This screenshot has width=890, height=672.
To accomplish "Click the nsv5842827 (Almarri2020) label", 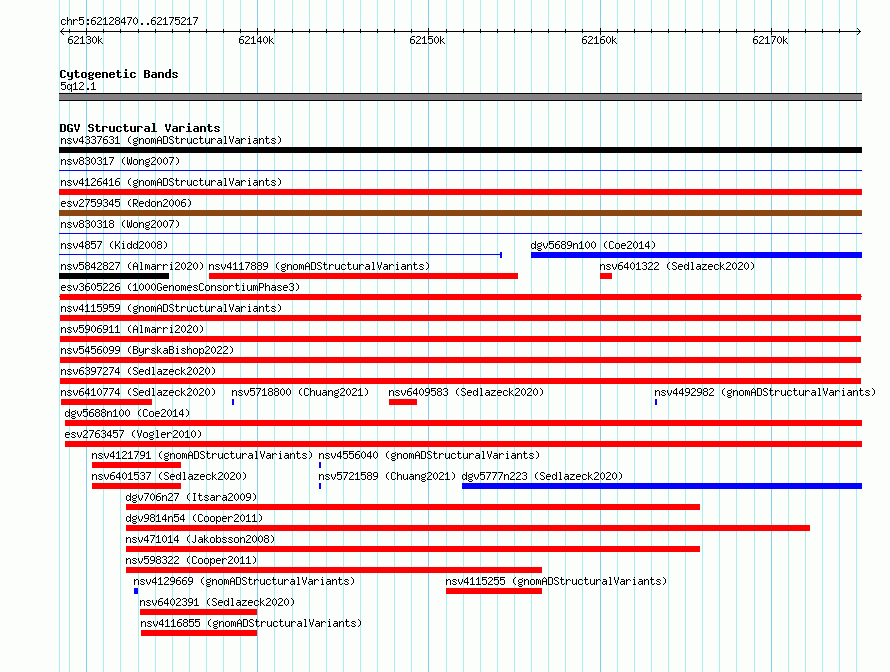I will [x=132, y=266].
